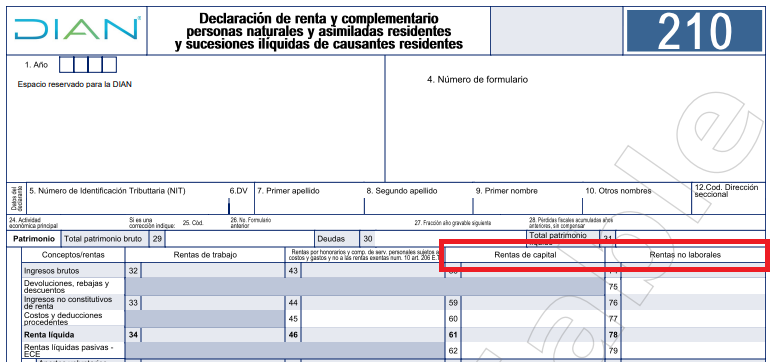
Task: Click the '4. Número de formulario' label
Action: [x=477, y=79]
